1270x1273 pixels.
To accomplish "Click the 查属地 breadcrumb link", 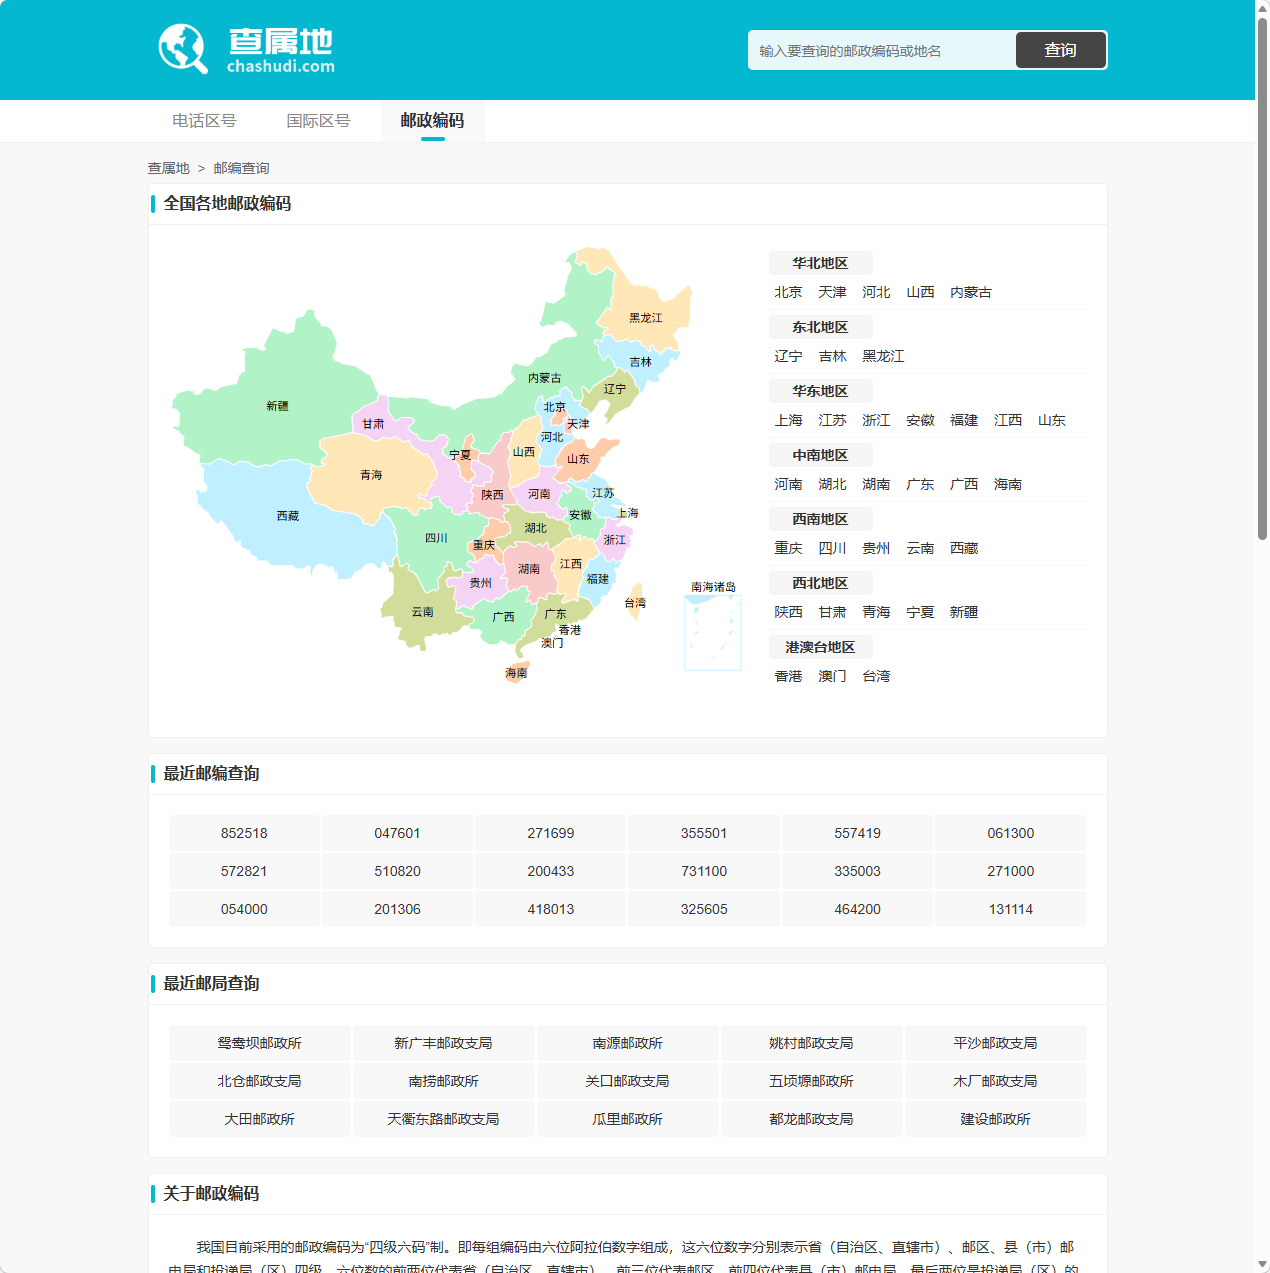I will tap(166, 167).
